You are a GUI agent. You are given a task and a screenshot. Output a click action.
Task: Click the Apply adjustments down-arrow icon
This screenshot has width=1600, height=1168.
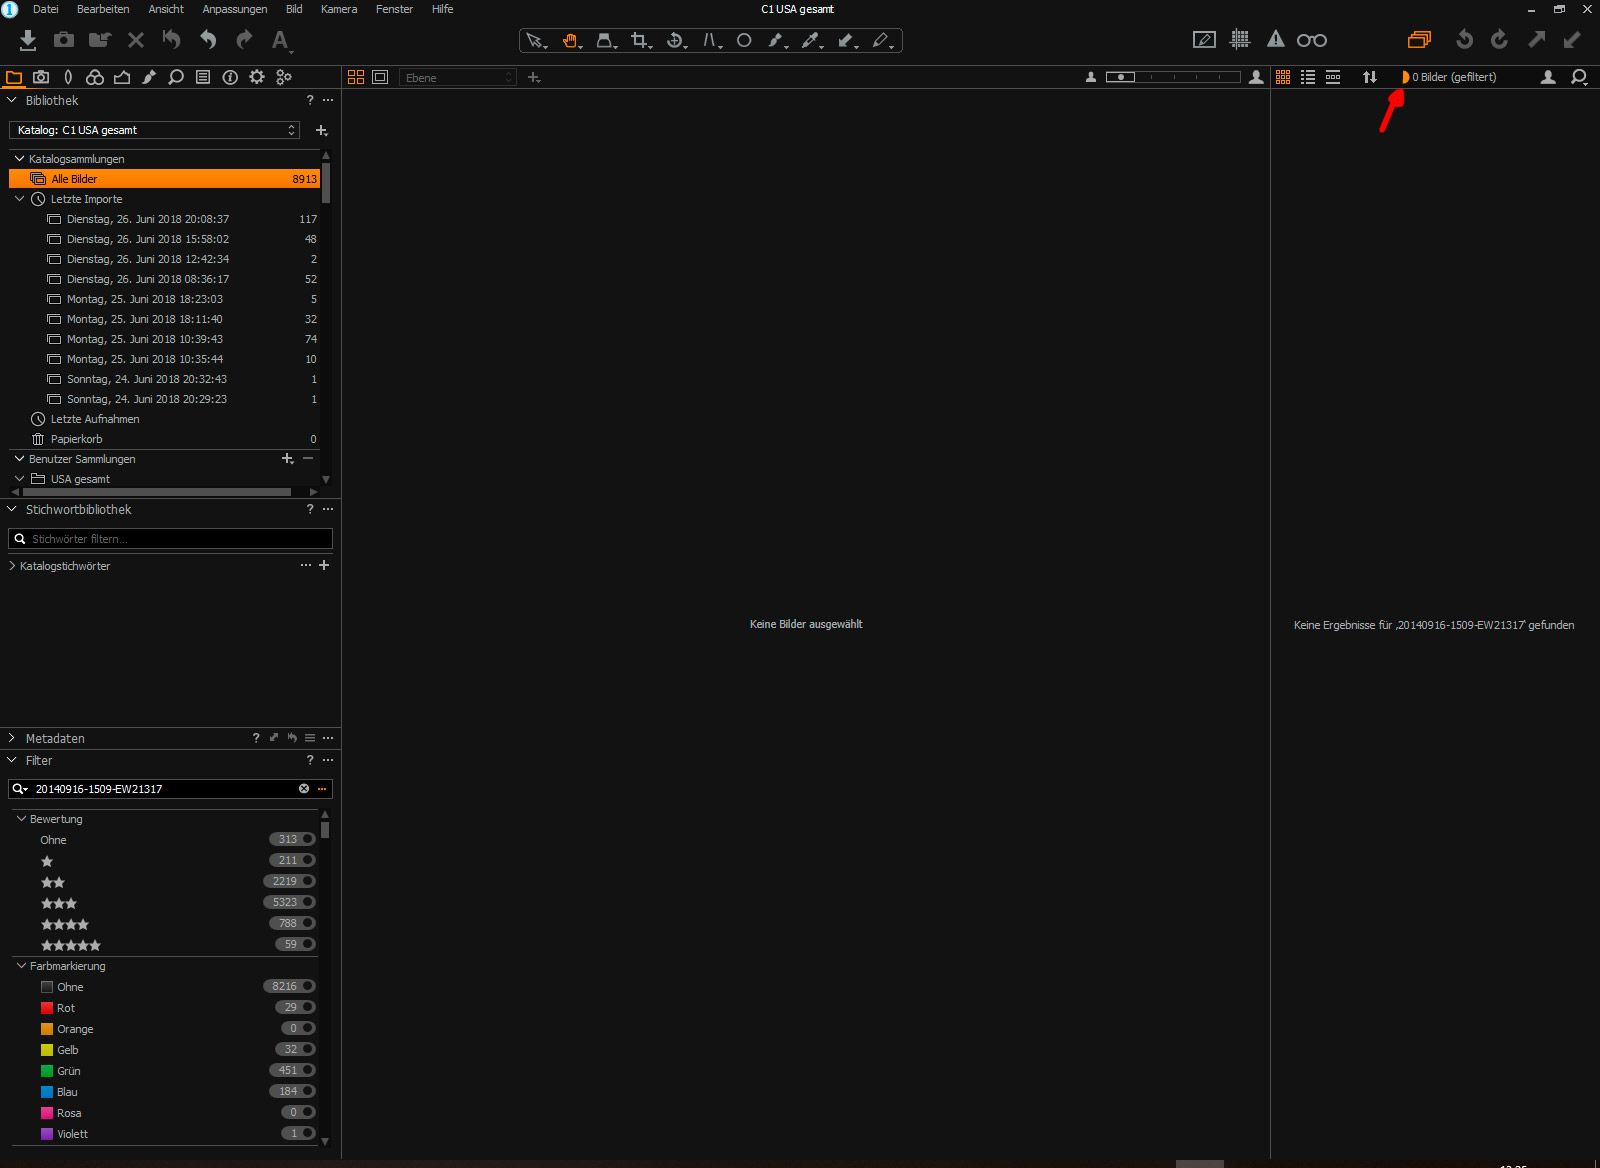pyautogui.click(x=1572, y=40)
